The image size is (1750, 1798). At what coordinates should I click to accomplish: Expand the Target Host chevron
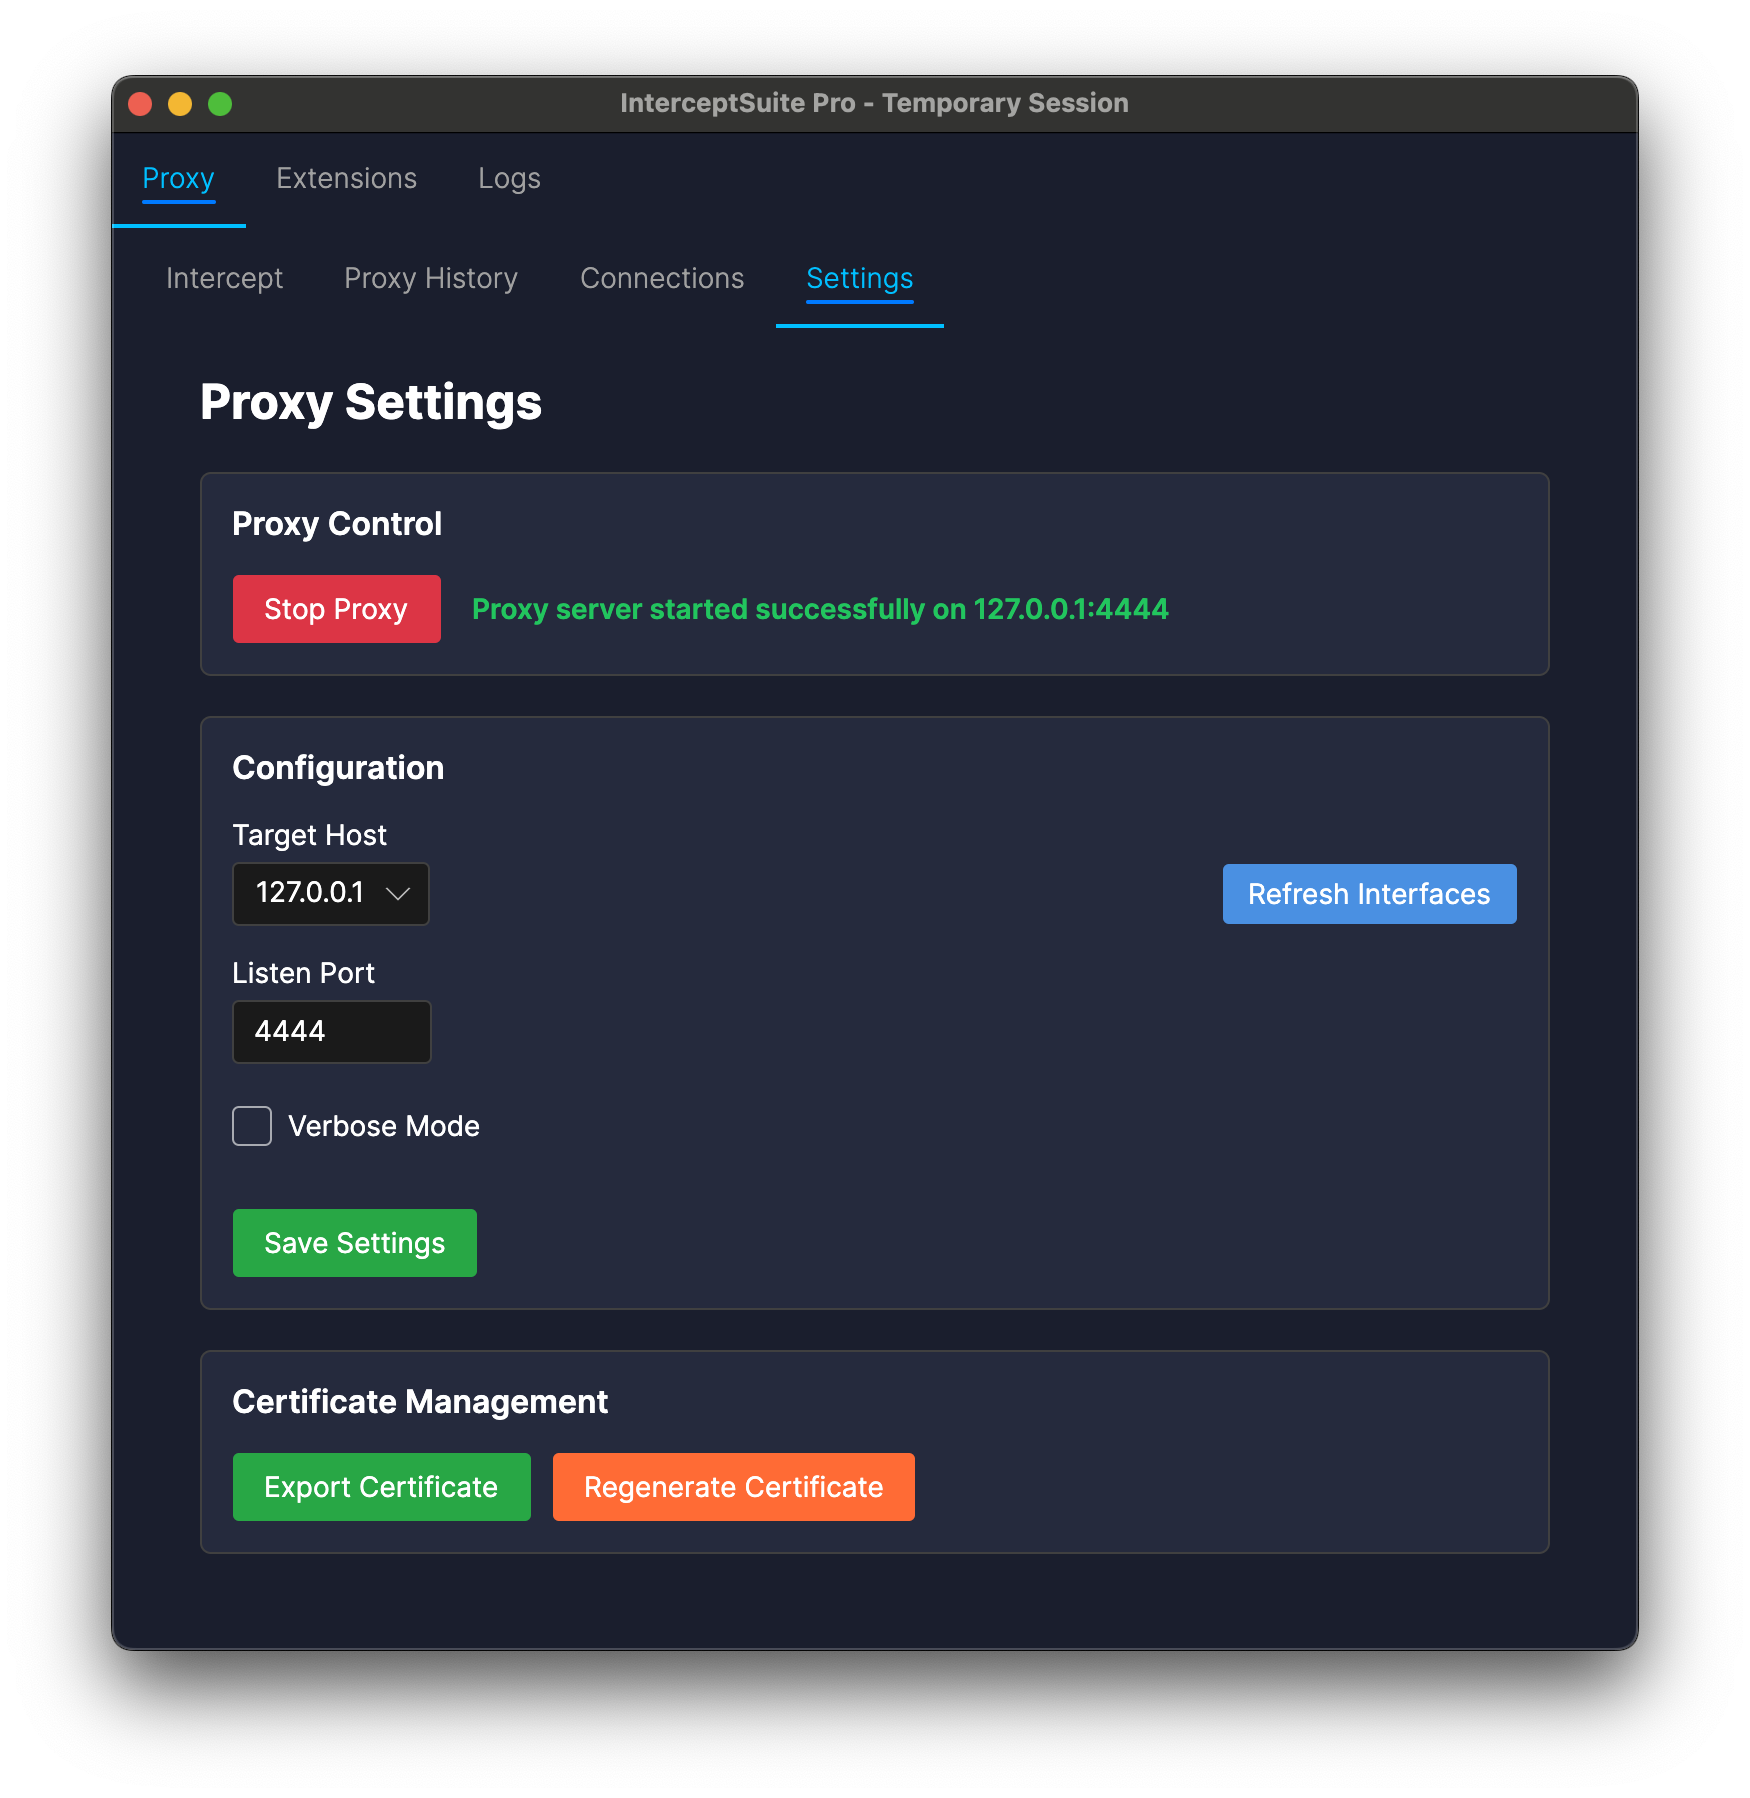[399, 893]
